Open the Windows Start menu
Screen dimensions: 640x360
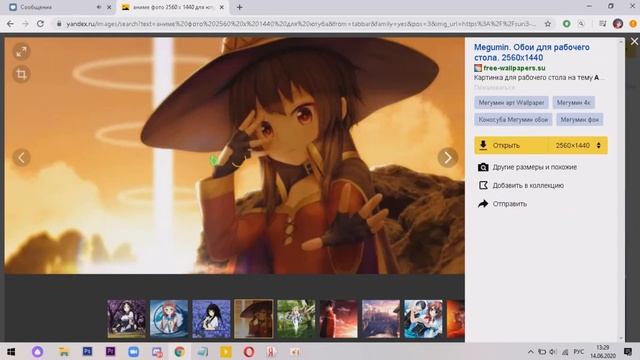(x=11, y=351)
